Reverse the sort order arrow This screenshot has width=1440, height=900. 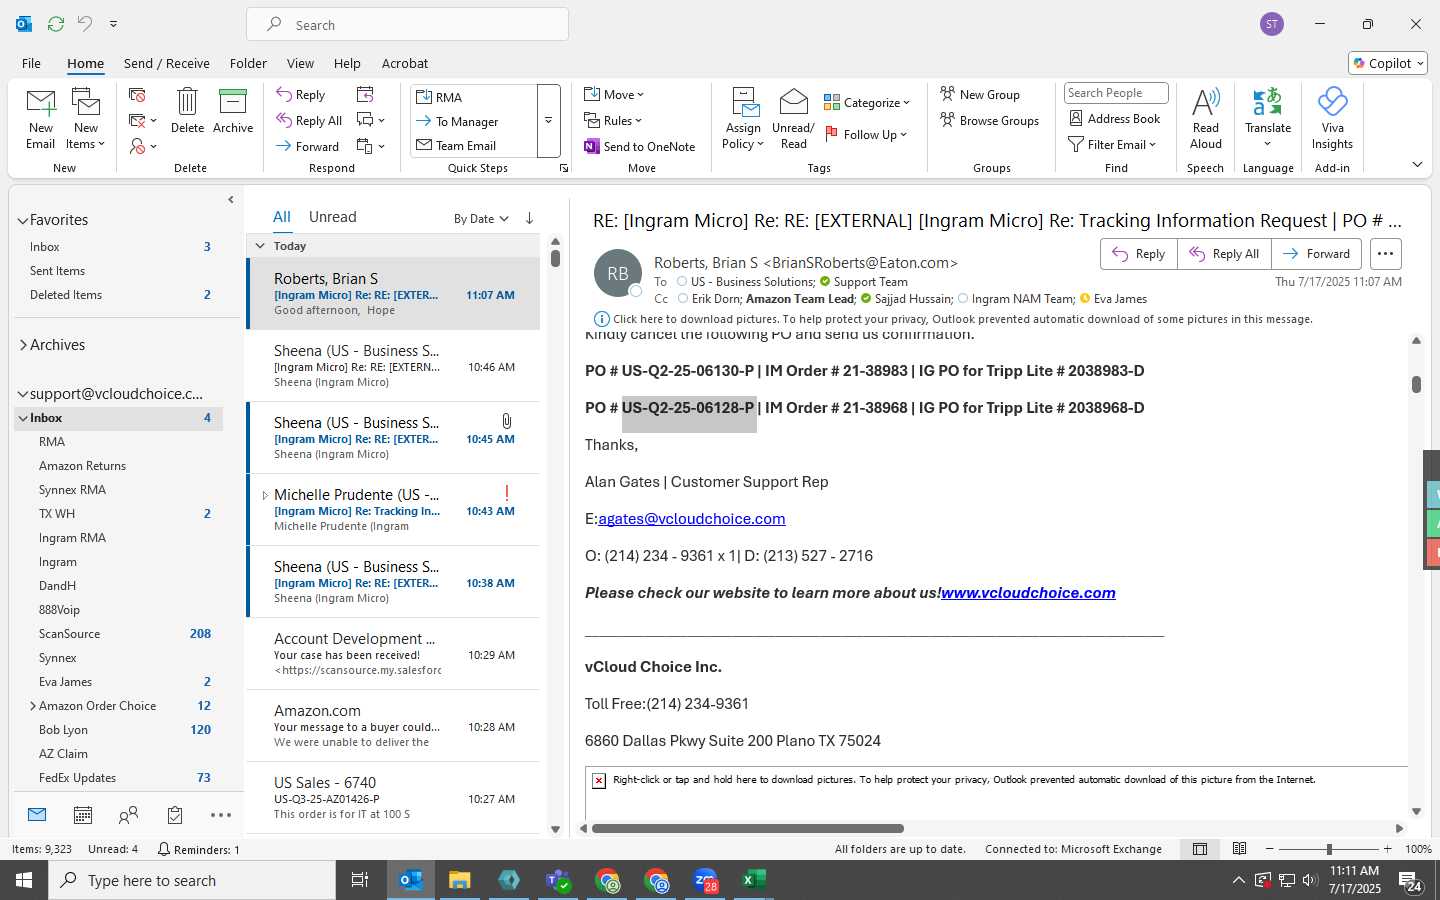(x=529, y=218)
